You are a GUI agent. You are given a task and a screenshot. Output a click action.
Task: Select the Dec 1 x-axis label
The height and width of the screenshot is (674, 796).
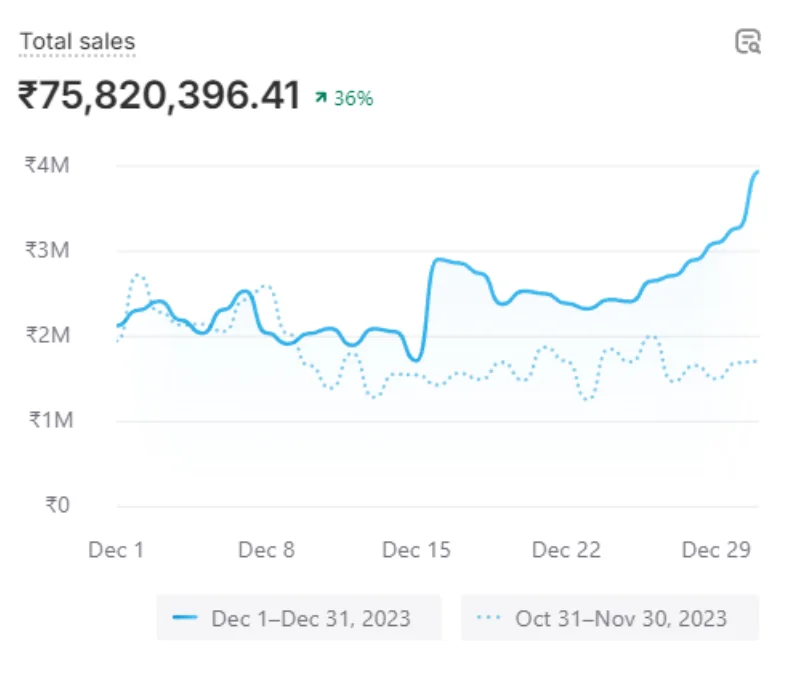coord(116,550)
